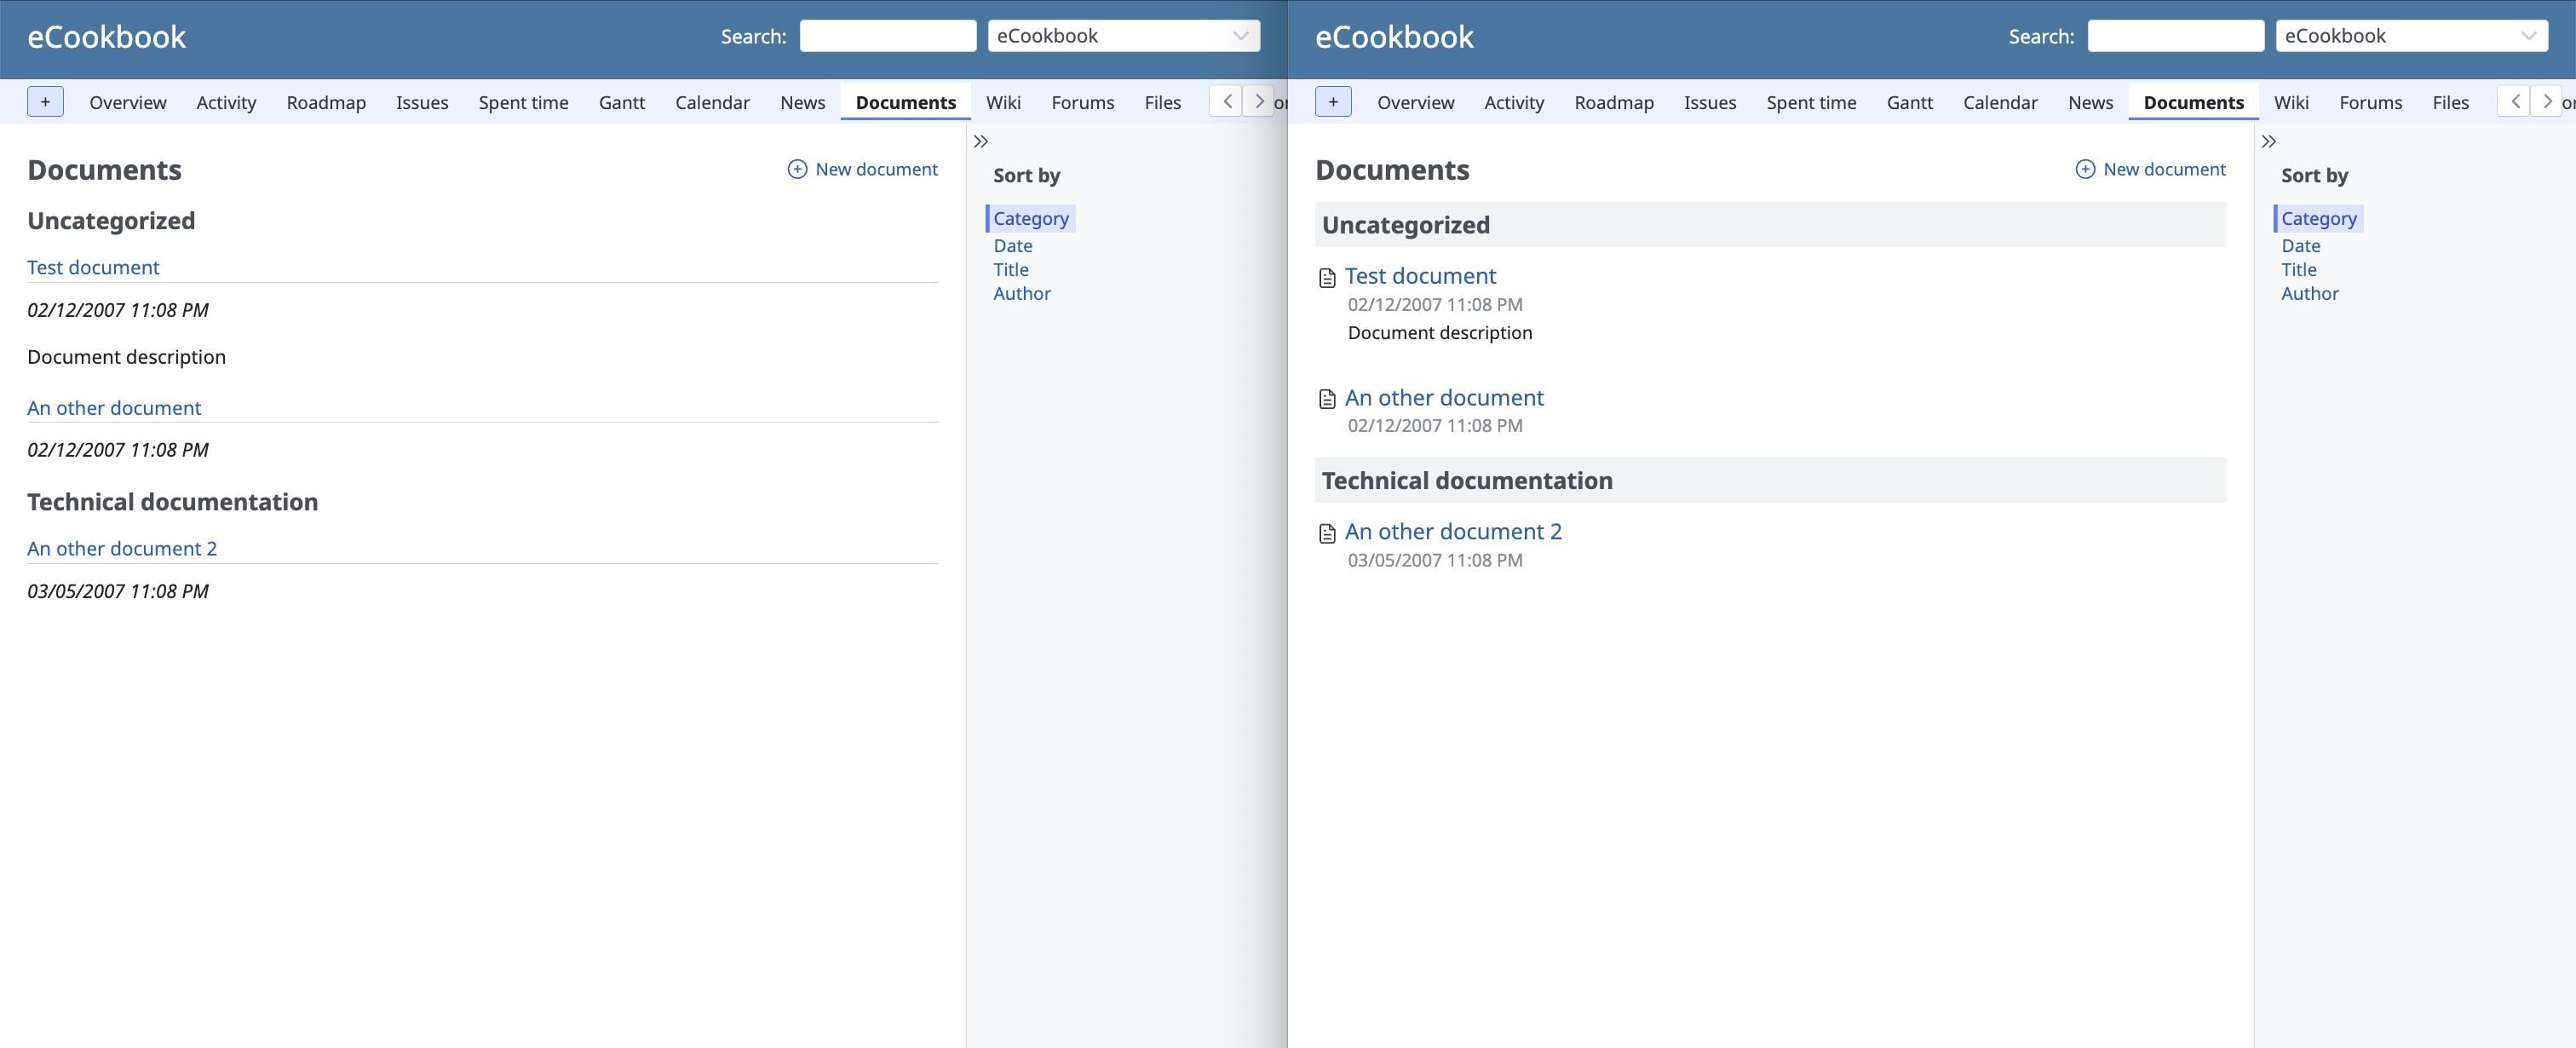Open Wiki tab in right window
The width and height of the screenshot is (2576, 1048).
(2291, 102)
